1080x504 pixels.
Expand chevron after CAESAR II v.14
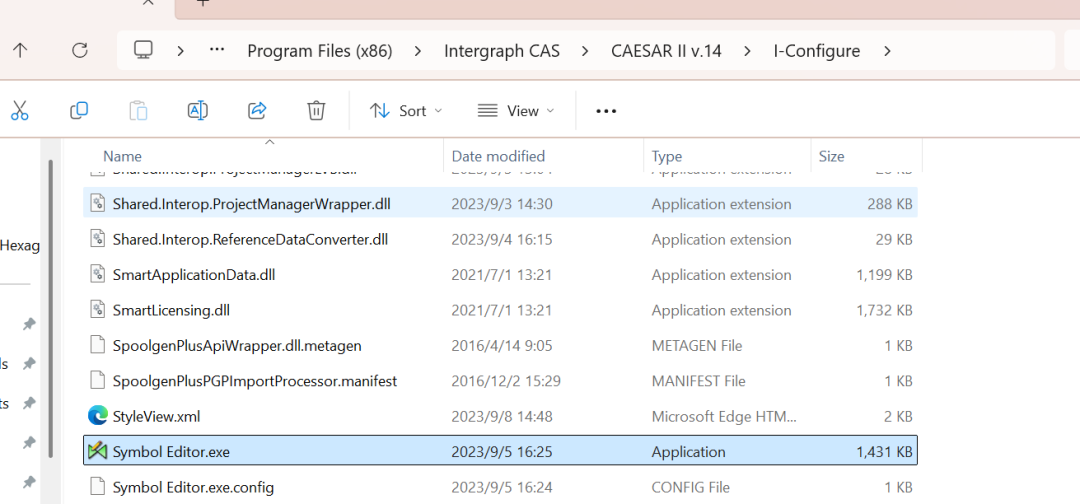747,50
